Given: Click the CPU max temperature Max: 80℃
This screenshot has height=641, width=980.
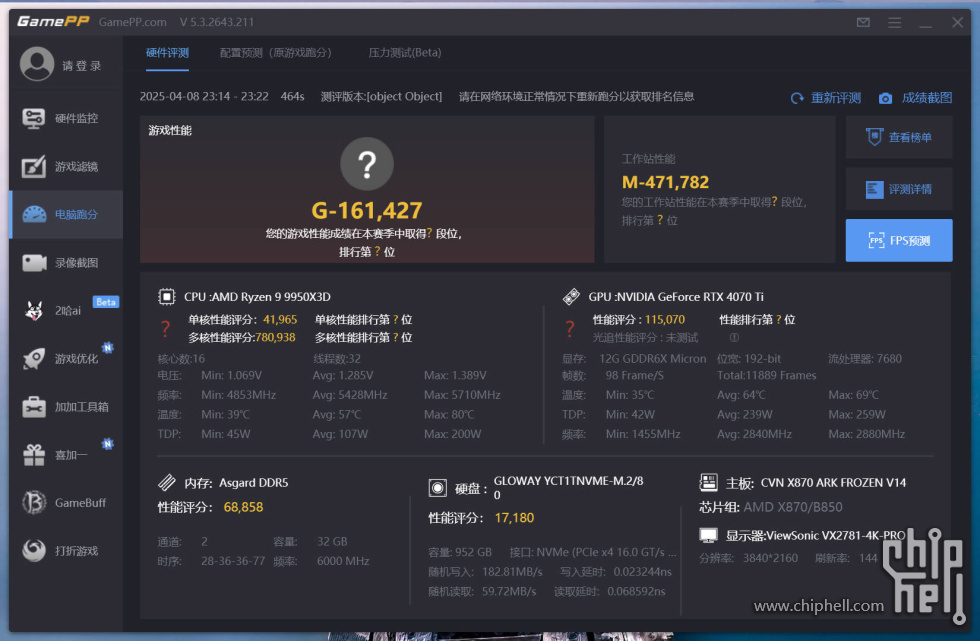Looking at the screenshot, I should click(449, 414).
